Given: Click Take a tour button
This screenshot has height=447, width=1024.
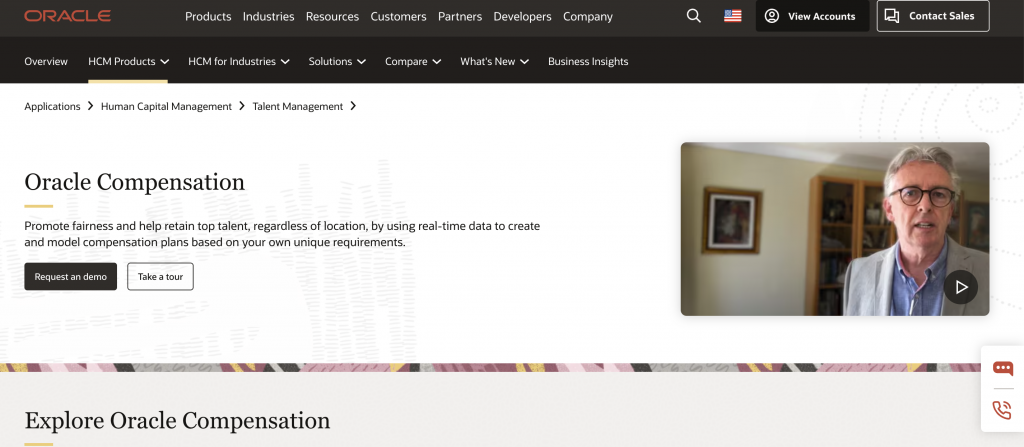Looking at the screenshot, I should click(x=161, y=276).
